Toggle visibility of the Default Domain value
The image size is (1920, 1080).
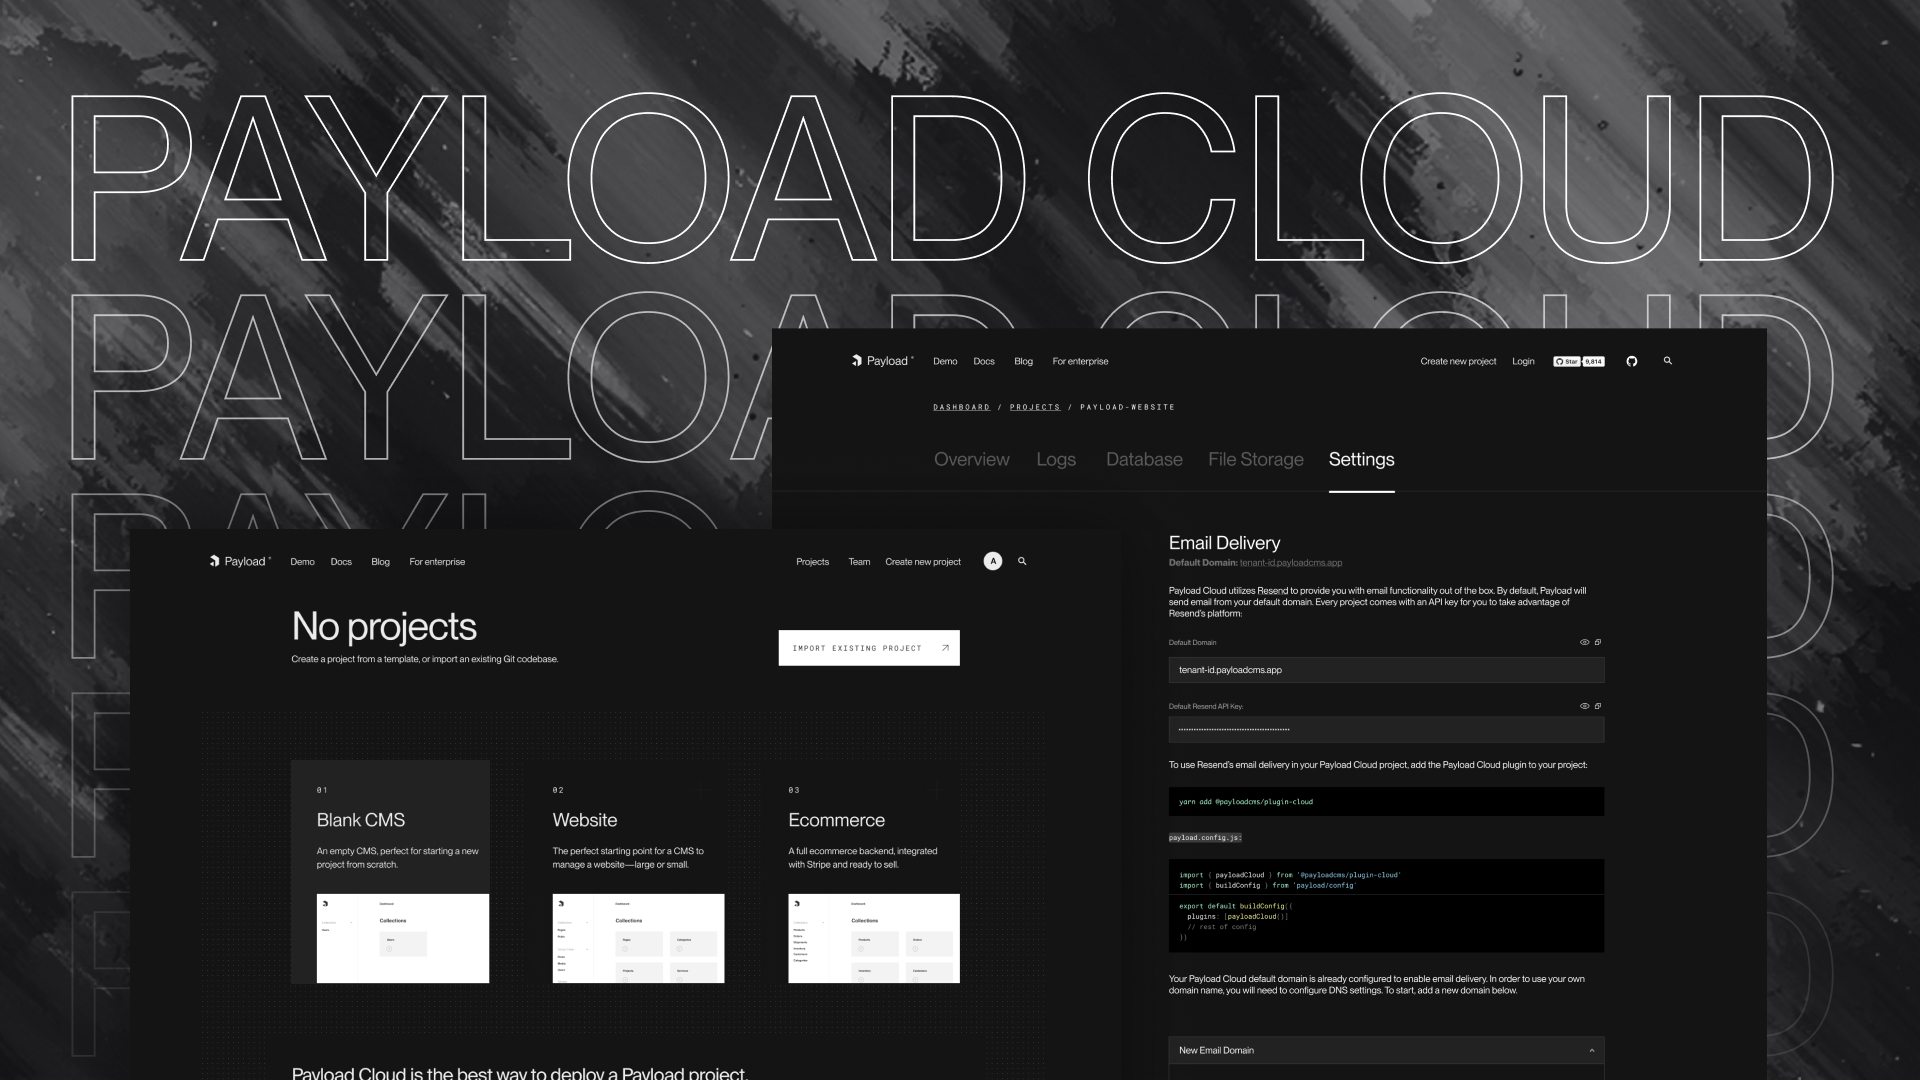(x=1583, y=642)
